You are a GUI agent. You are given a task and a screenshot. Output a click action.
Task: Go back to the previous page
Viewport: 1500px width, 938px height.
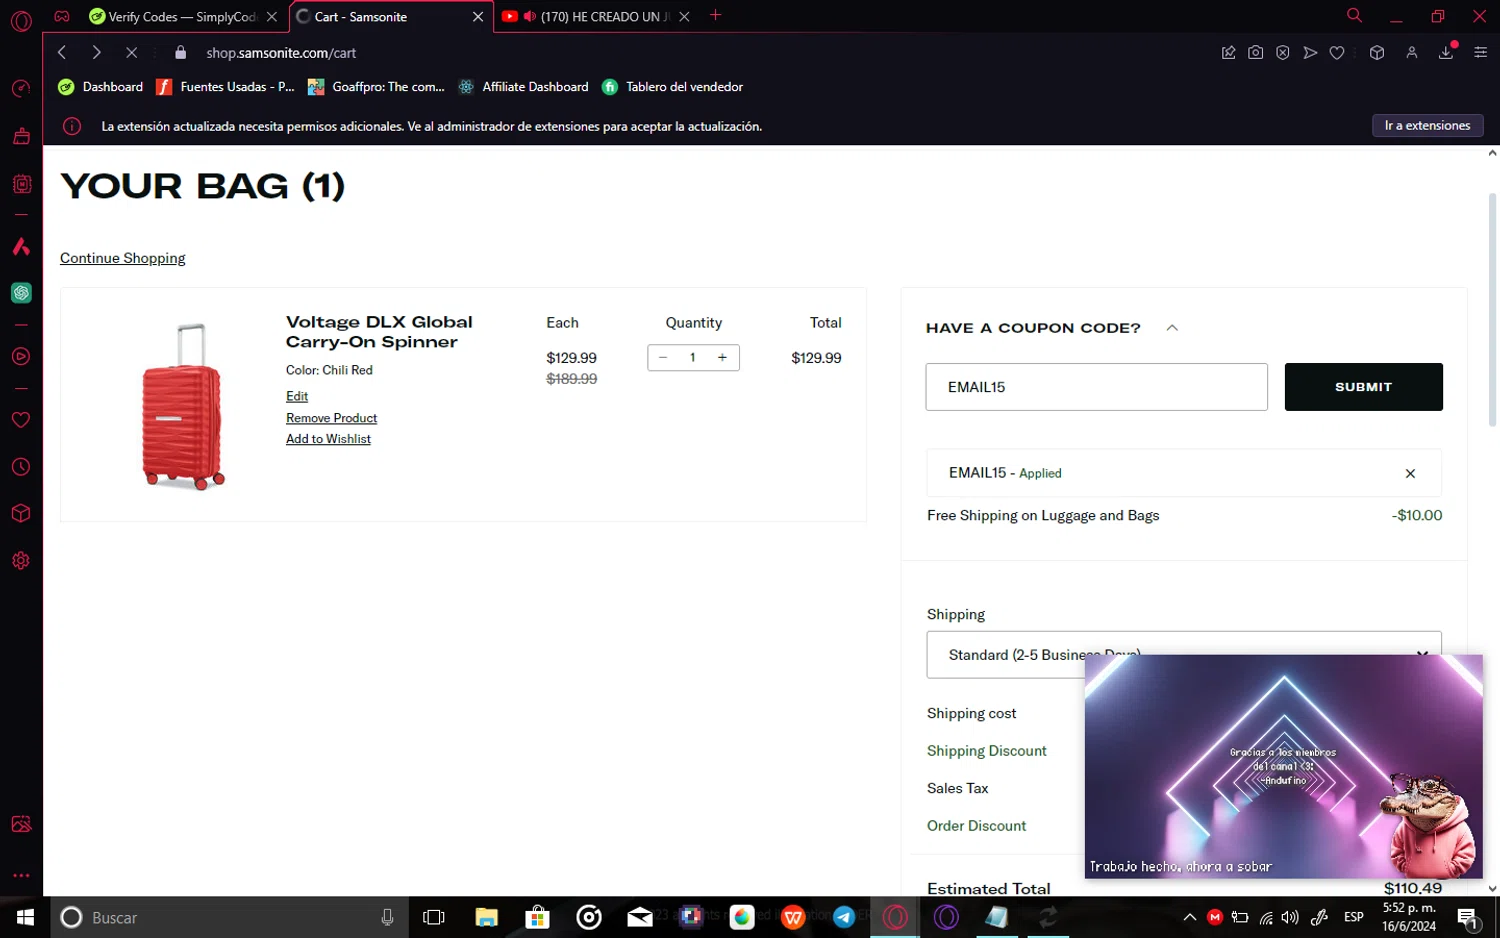click(x=62, y=52)
